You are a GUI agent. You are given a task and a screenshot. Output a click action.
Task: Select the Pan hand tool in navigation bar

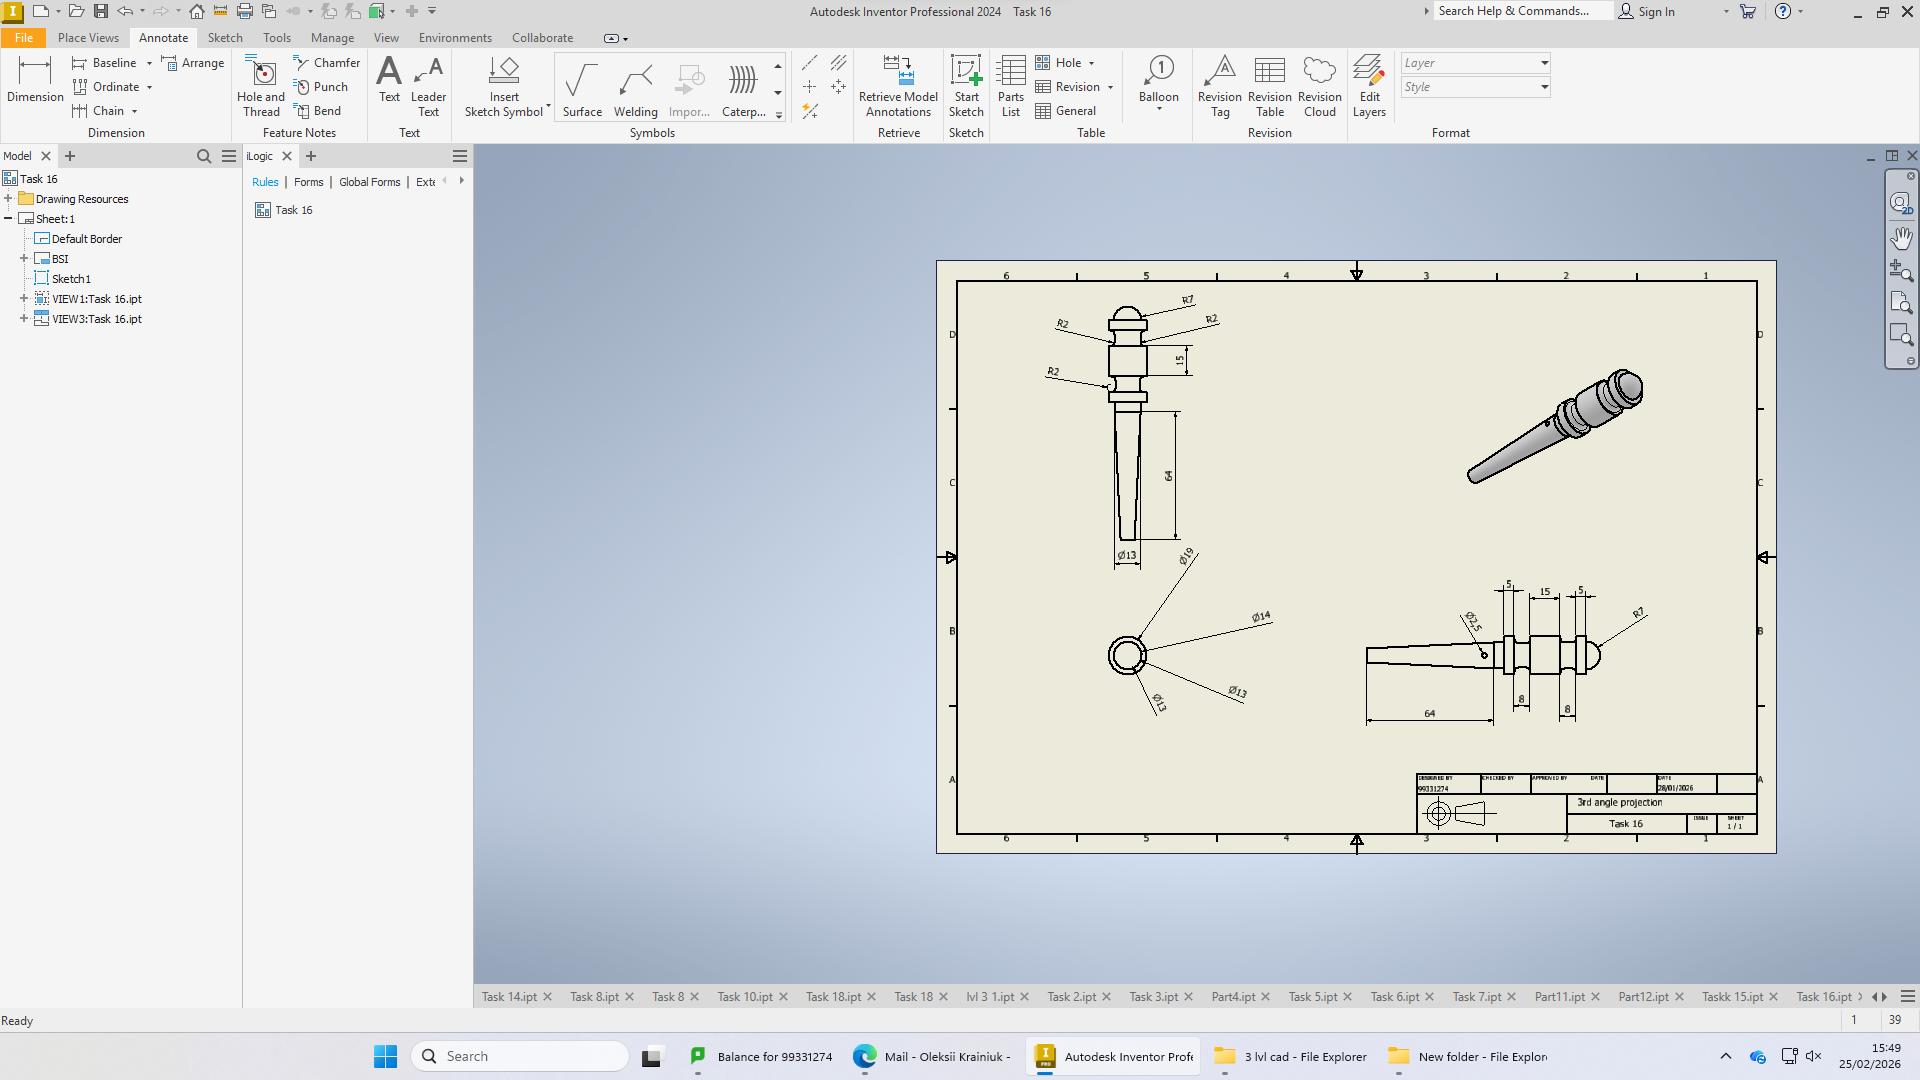1901,237
